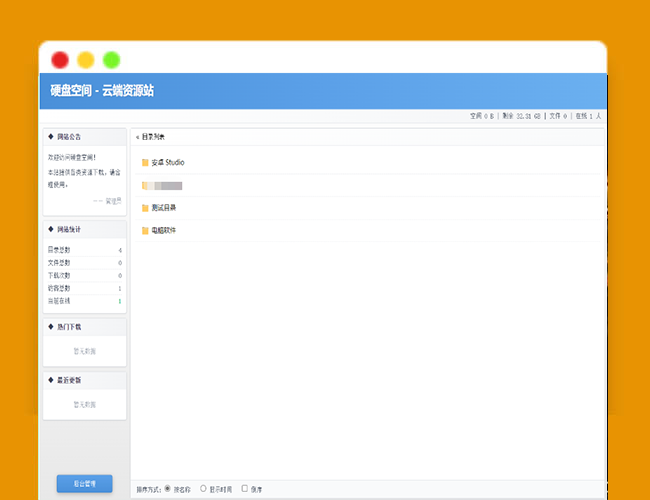Viewport: 650px width, 500px height.
Task: Click the 文件总数 statistics row
Action: (x=85, y=263)
